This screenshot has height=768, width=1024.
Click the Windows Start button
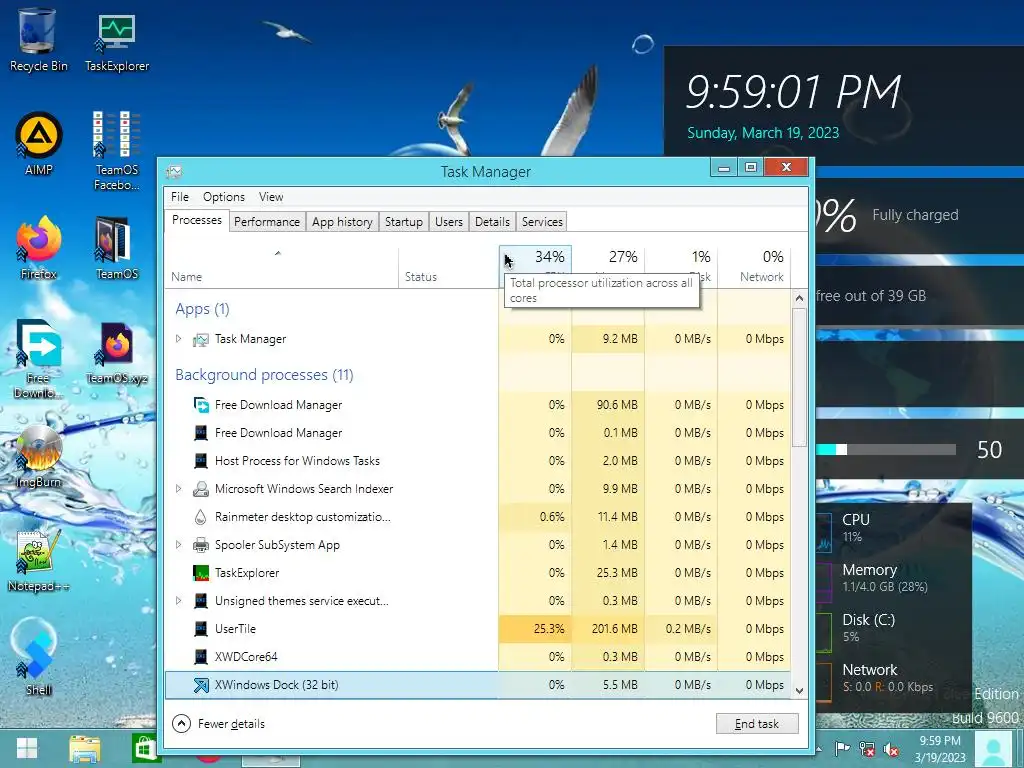click(x=27, y=748)
